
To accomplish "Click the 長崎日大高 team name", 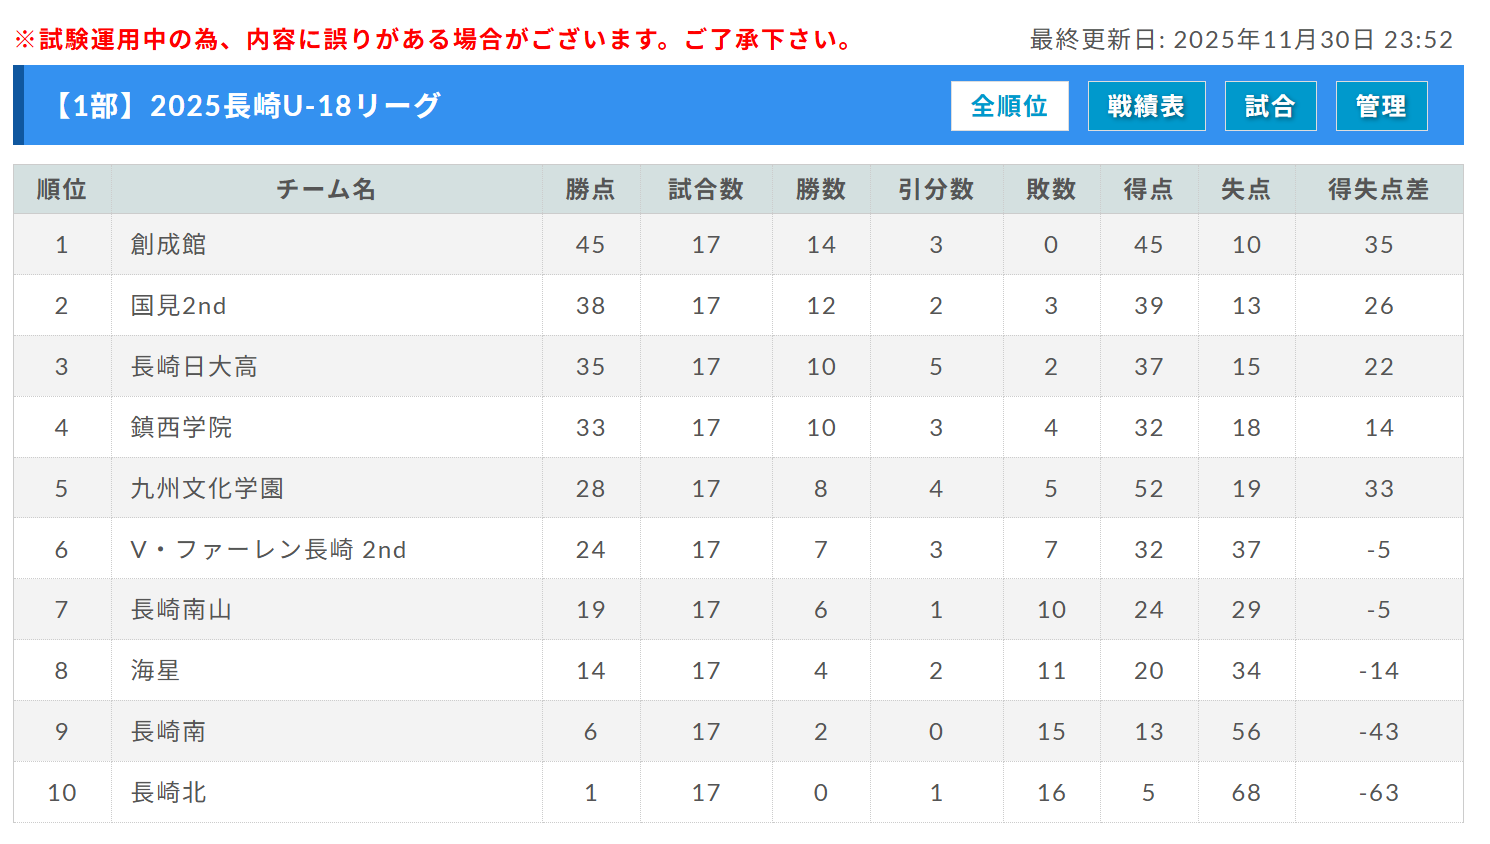I will (194, 367).
